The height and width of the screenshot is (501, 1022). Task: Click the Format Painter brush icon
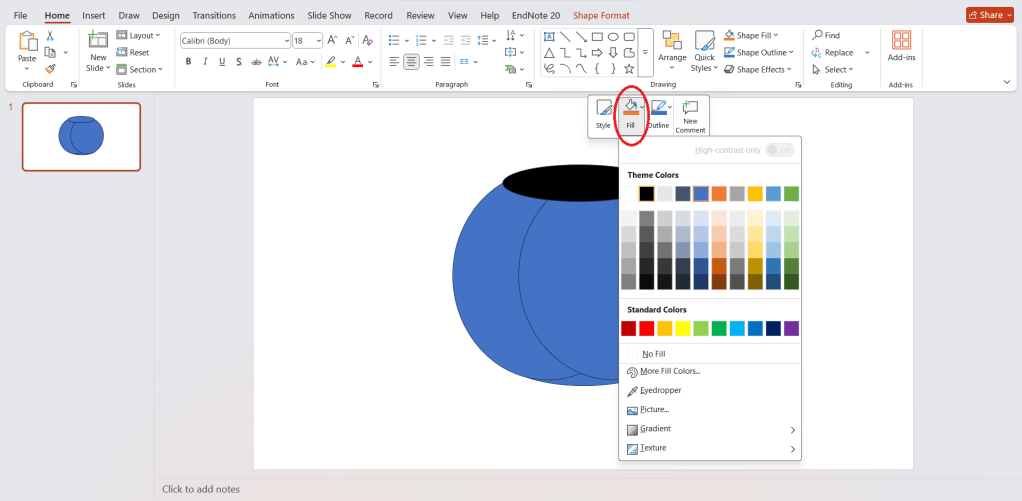point(50,69)
